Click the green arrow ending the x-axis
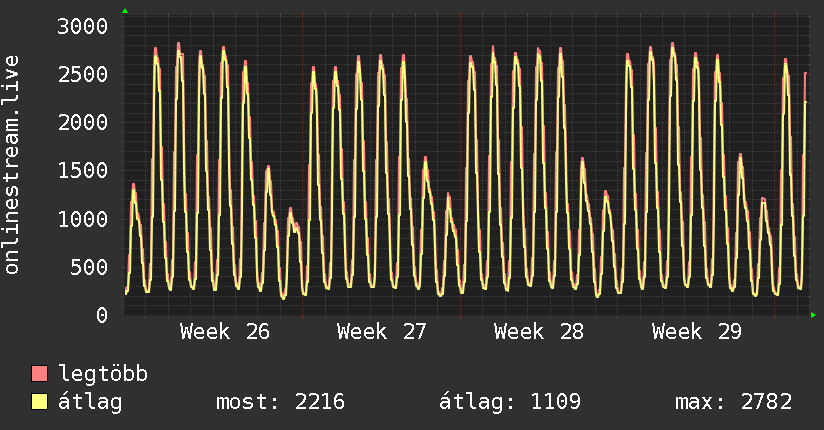This screenshot has height=430, width=824. (813, 315)
